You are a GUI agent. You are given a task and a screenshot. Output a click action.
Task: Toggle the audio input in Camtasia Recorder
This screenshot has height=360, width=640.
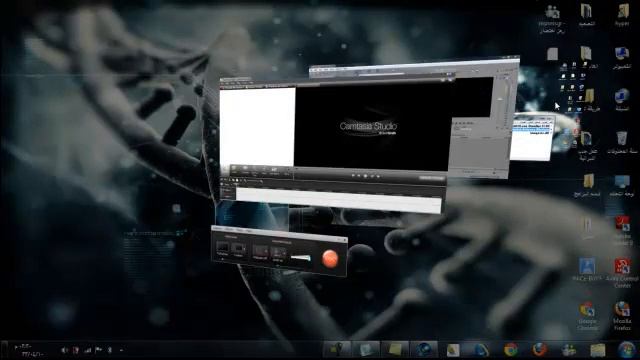[278, 254]
